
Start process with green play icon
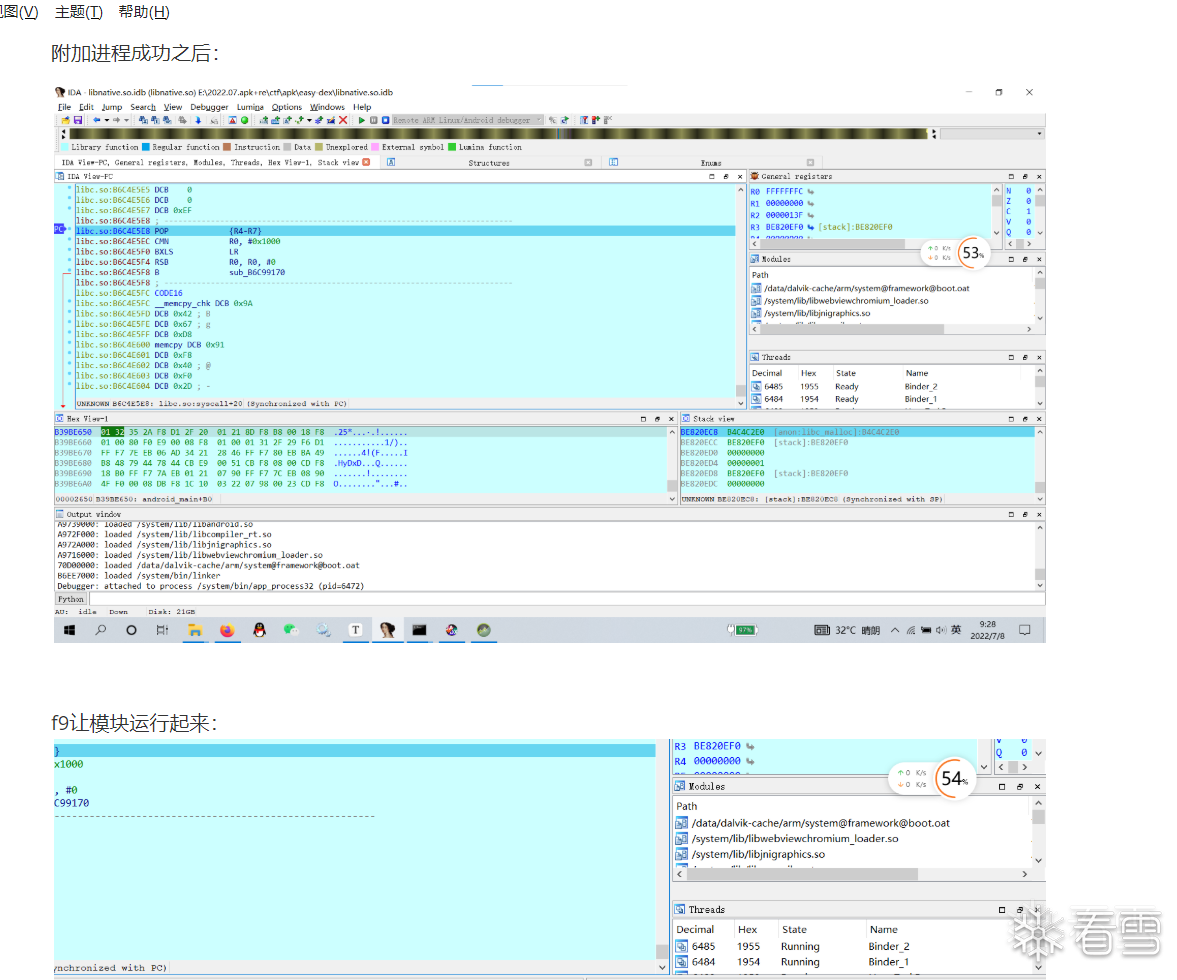point(362,120)
